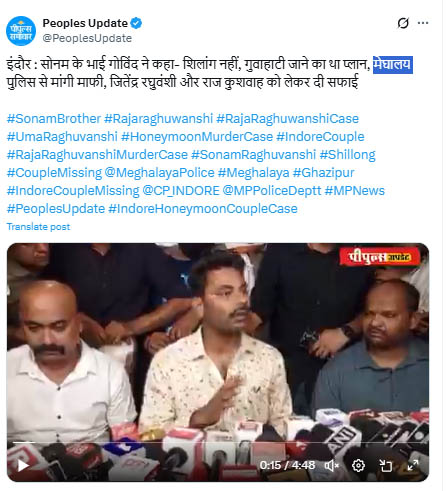
Task: Play the video with the play icon
Action: click(x=23, y=465)
